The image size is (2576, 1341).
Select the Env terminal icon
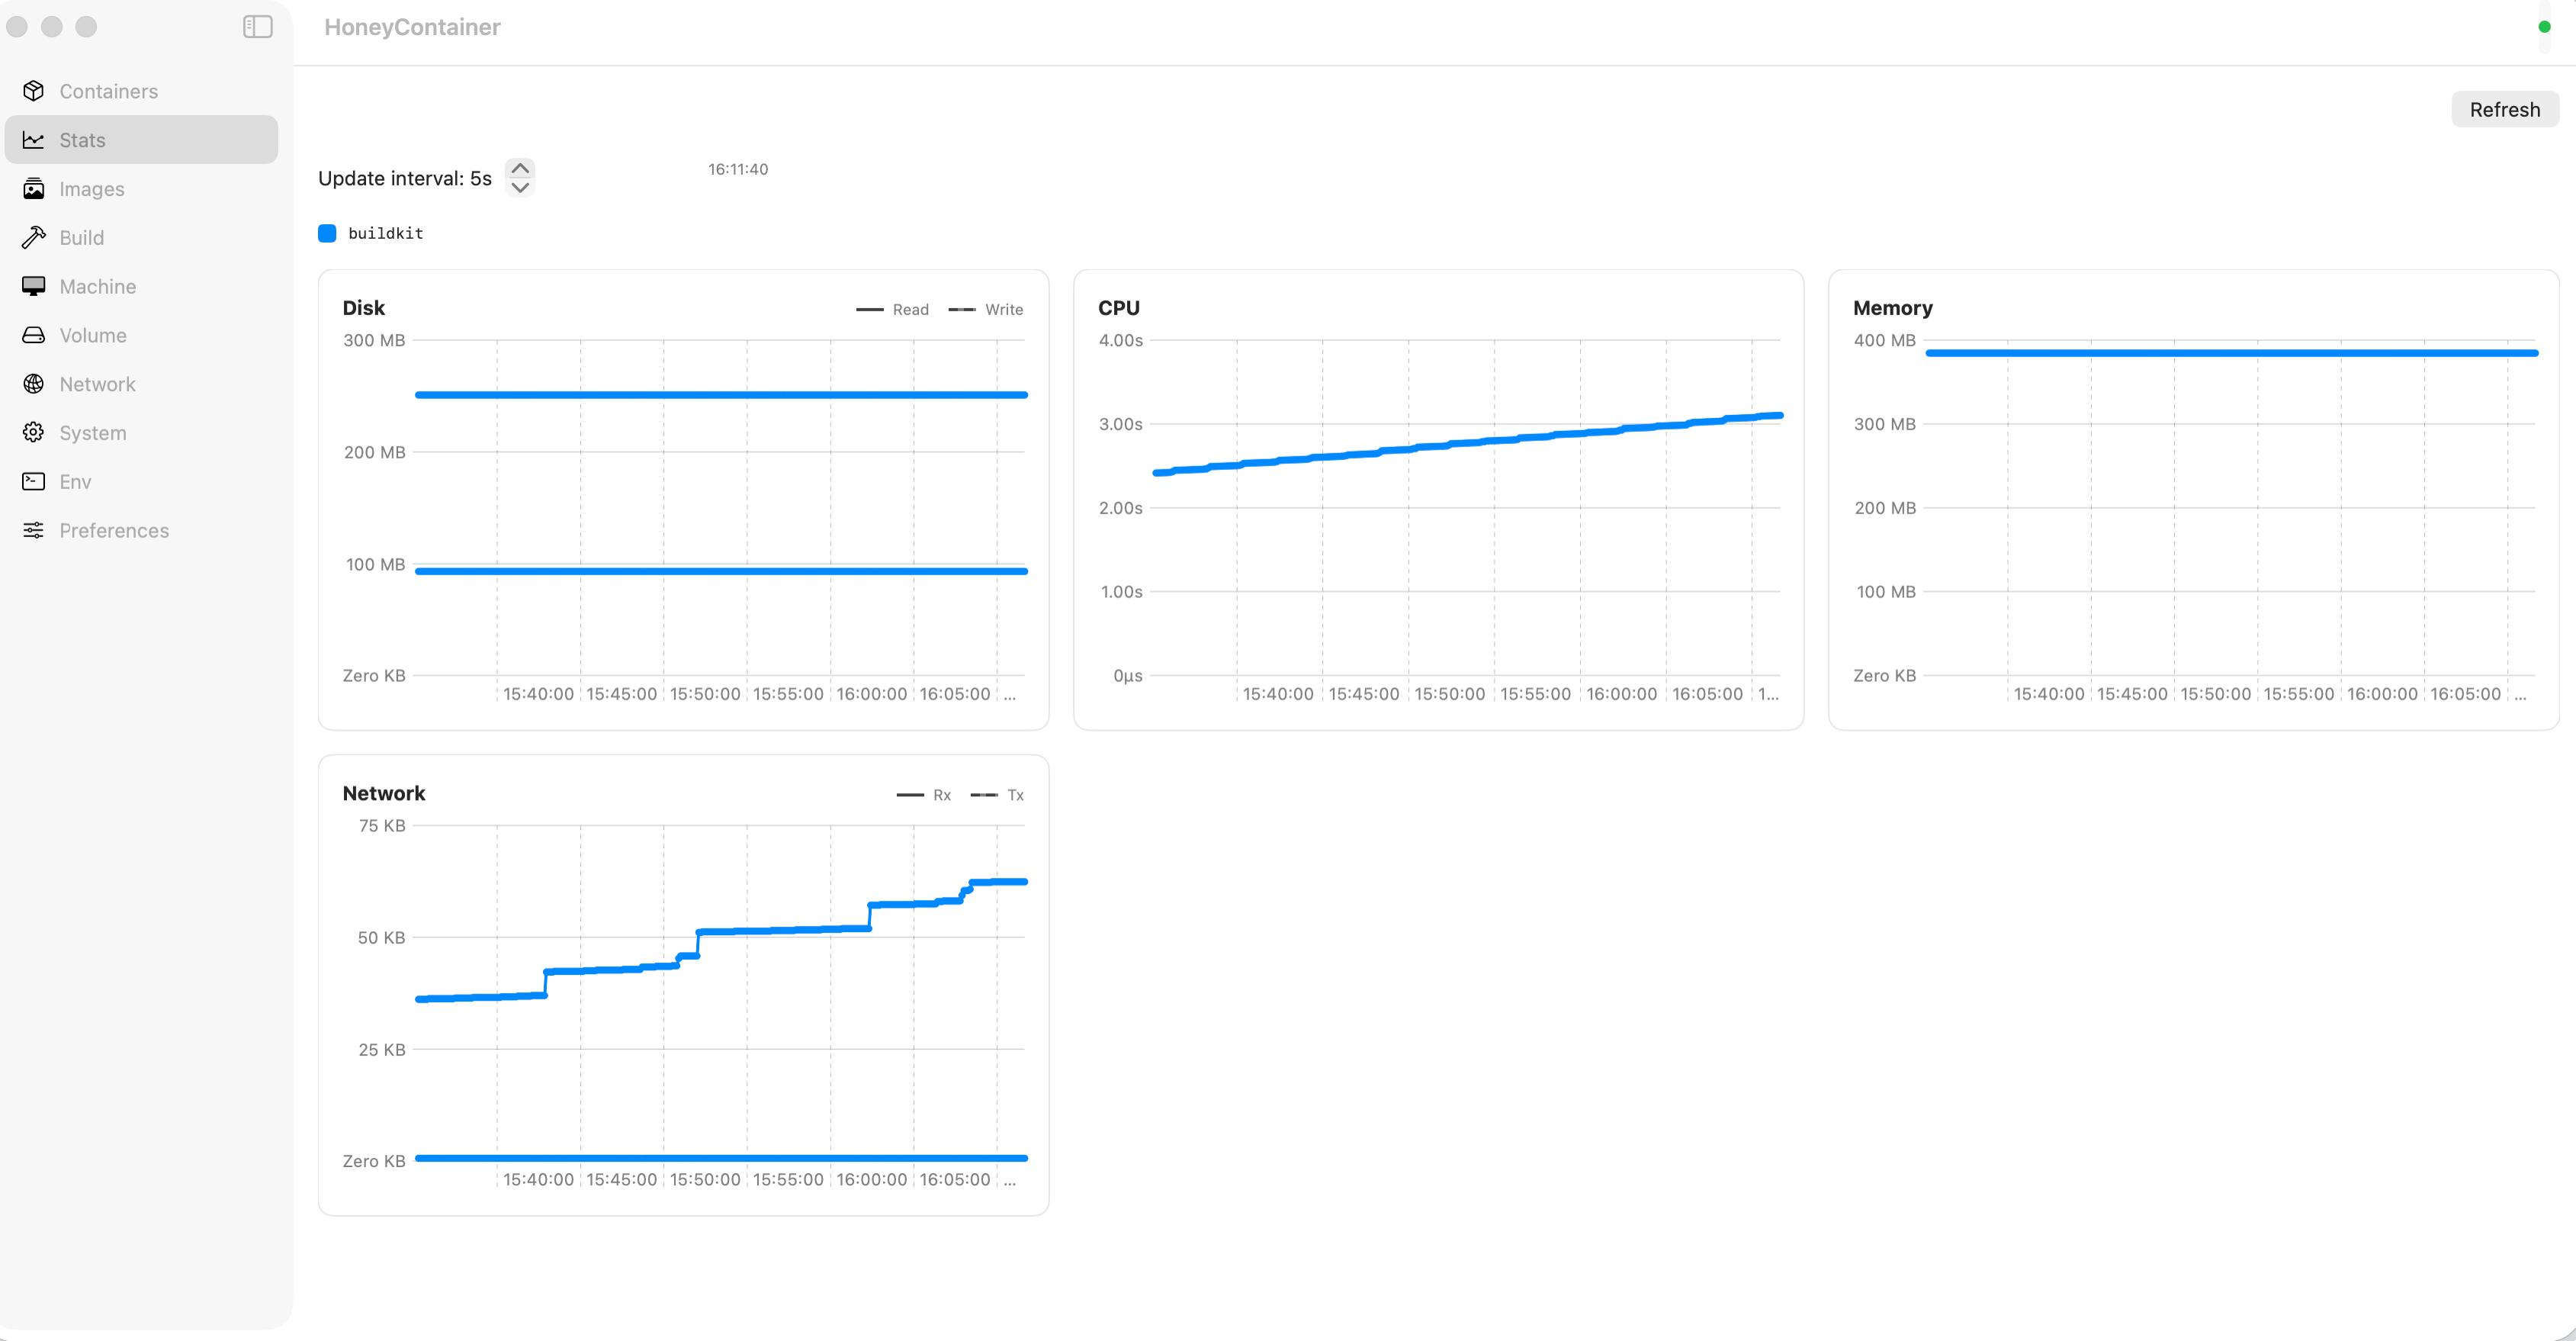pyautogui.click(x=33, y=481)
